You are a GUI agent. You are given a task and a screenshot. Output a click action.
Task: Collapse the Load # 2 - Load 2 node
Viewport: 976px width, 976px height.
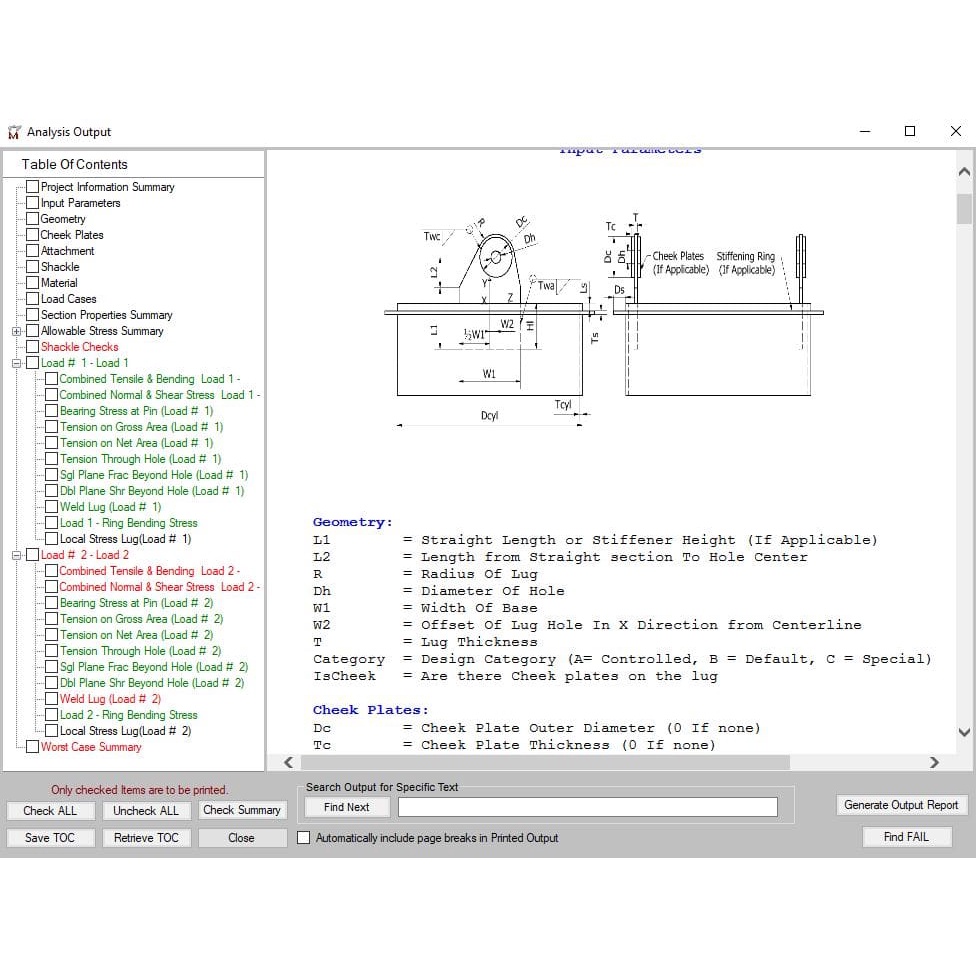click(17, 555)
